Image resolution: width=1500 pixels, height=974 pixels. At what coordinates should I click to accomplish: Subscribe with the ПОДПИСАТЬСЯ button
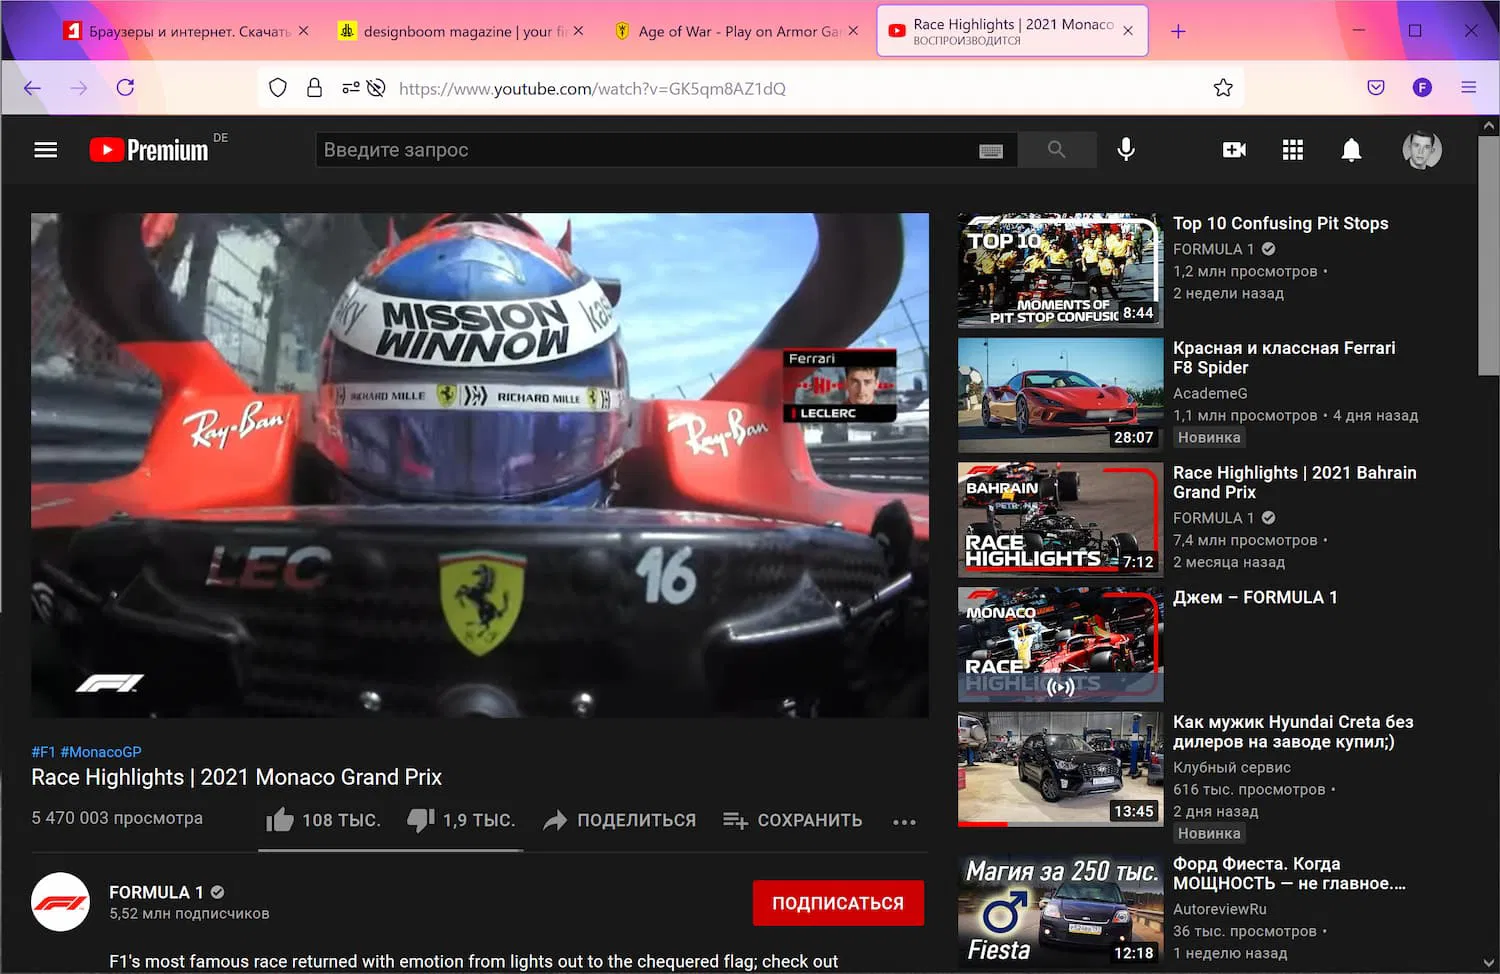tap(838, 903)
